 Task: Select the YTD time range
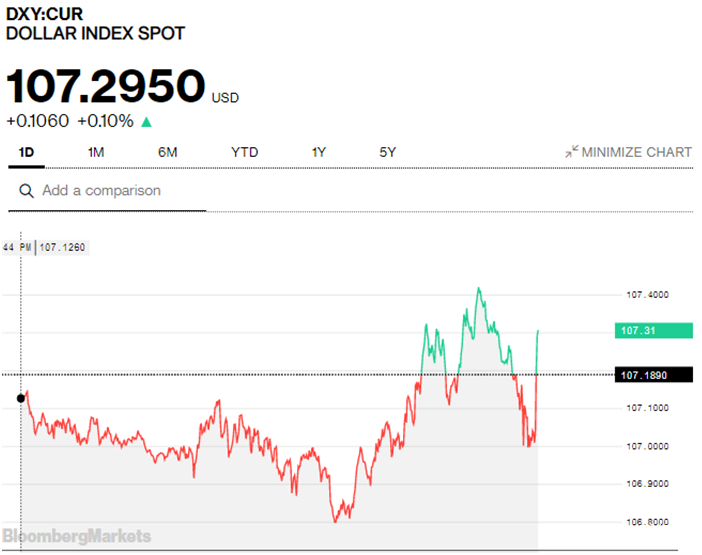pyautogui.click(x=244, y=152)
